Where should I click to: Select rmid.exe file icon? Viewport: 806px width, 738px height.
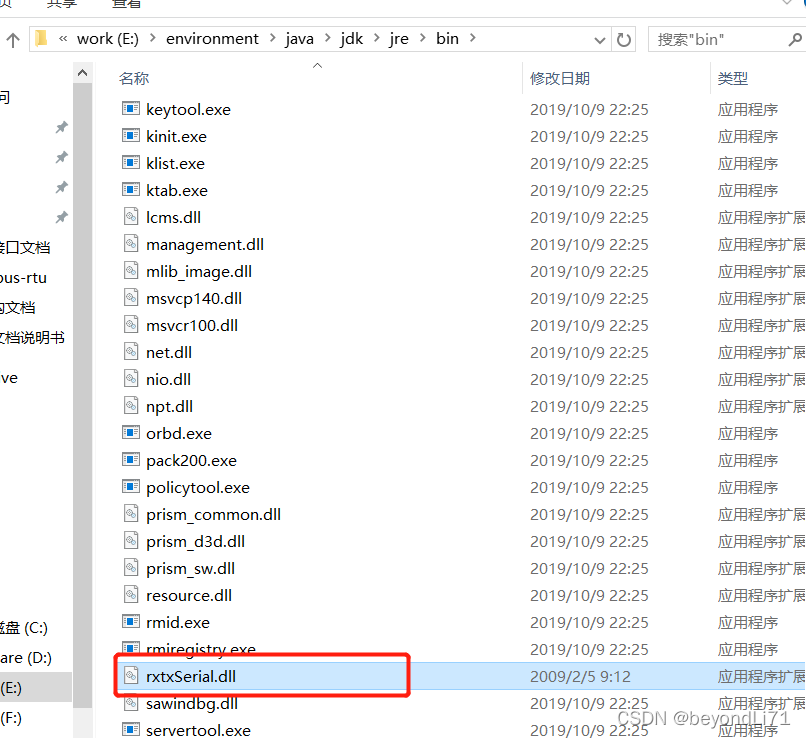131,622
